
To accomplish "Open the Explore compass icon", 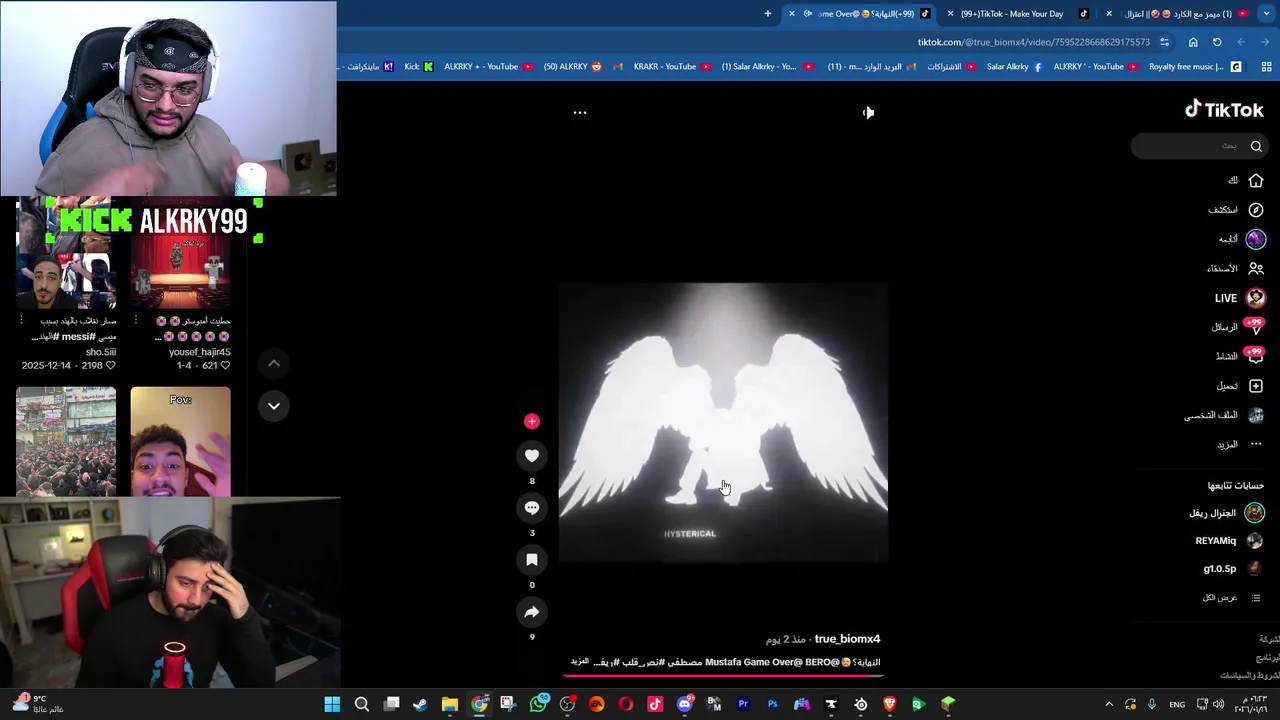I will point(1256,210).
